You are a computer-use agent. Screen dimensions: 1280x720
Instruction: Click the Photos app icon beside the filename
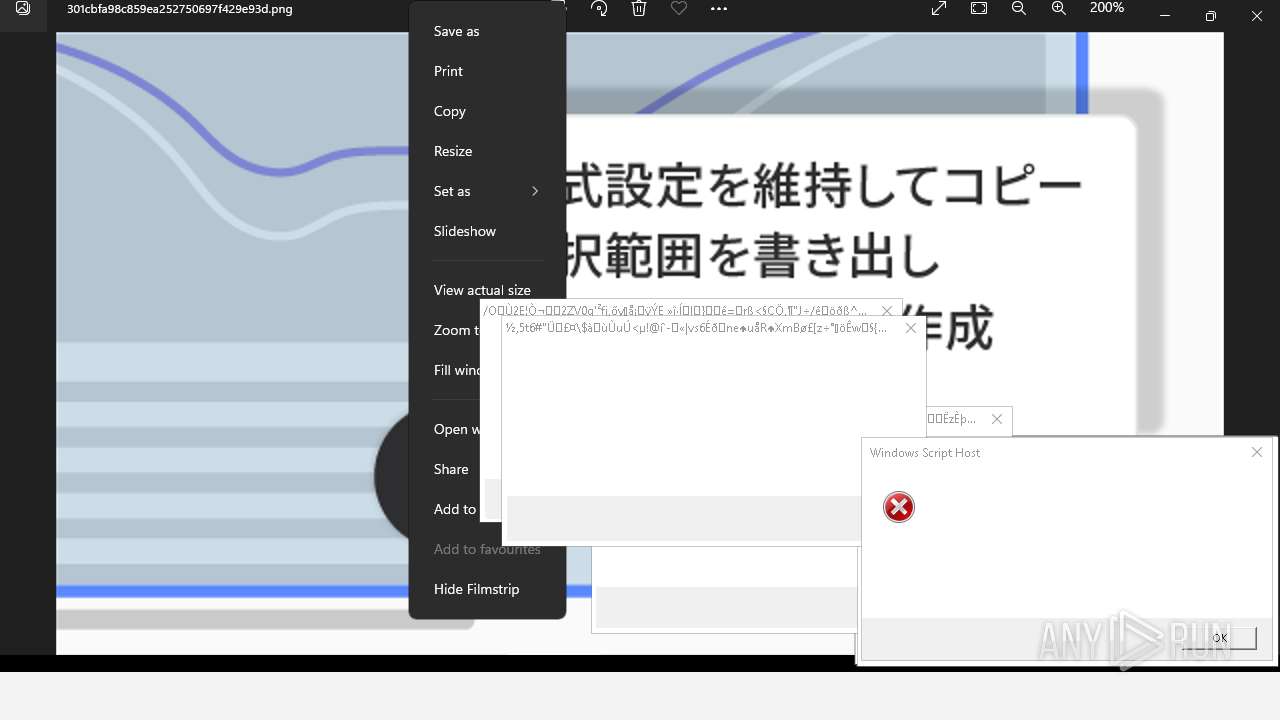pos(23,9)
